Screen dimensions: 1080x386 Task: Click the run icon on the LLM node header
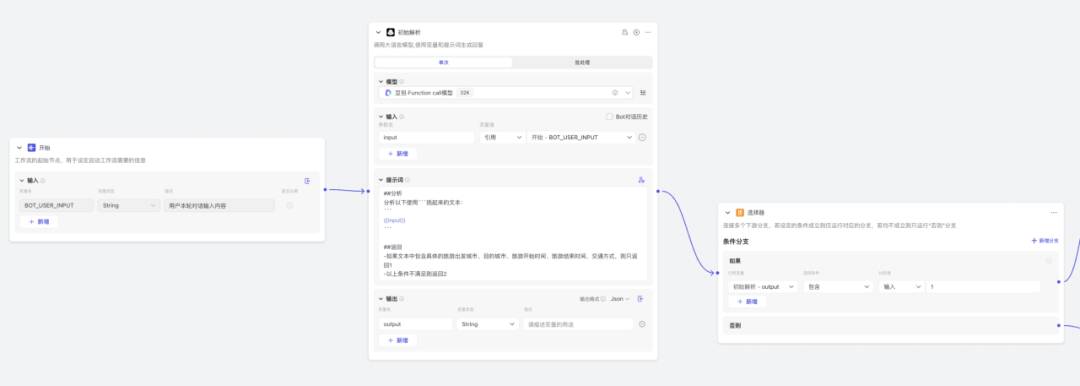pos(636,32)
